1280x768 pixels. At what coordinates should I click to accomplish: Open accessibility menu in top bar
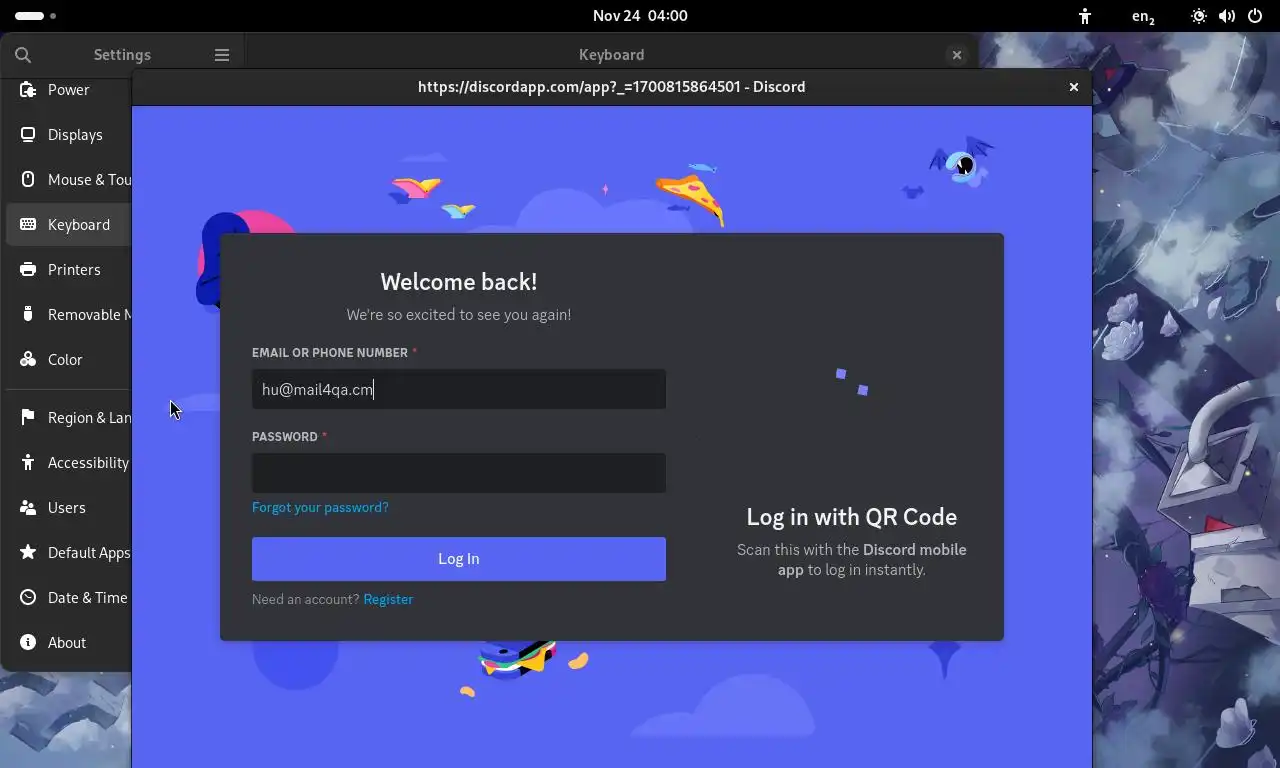[x=1085, y=16]
